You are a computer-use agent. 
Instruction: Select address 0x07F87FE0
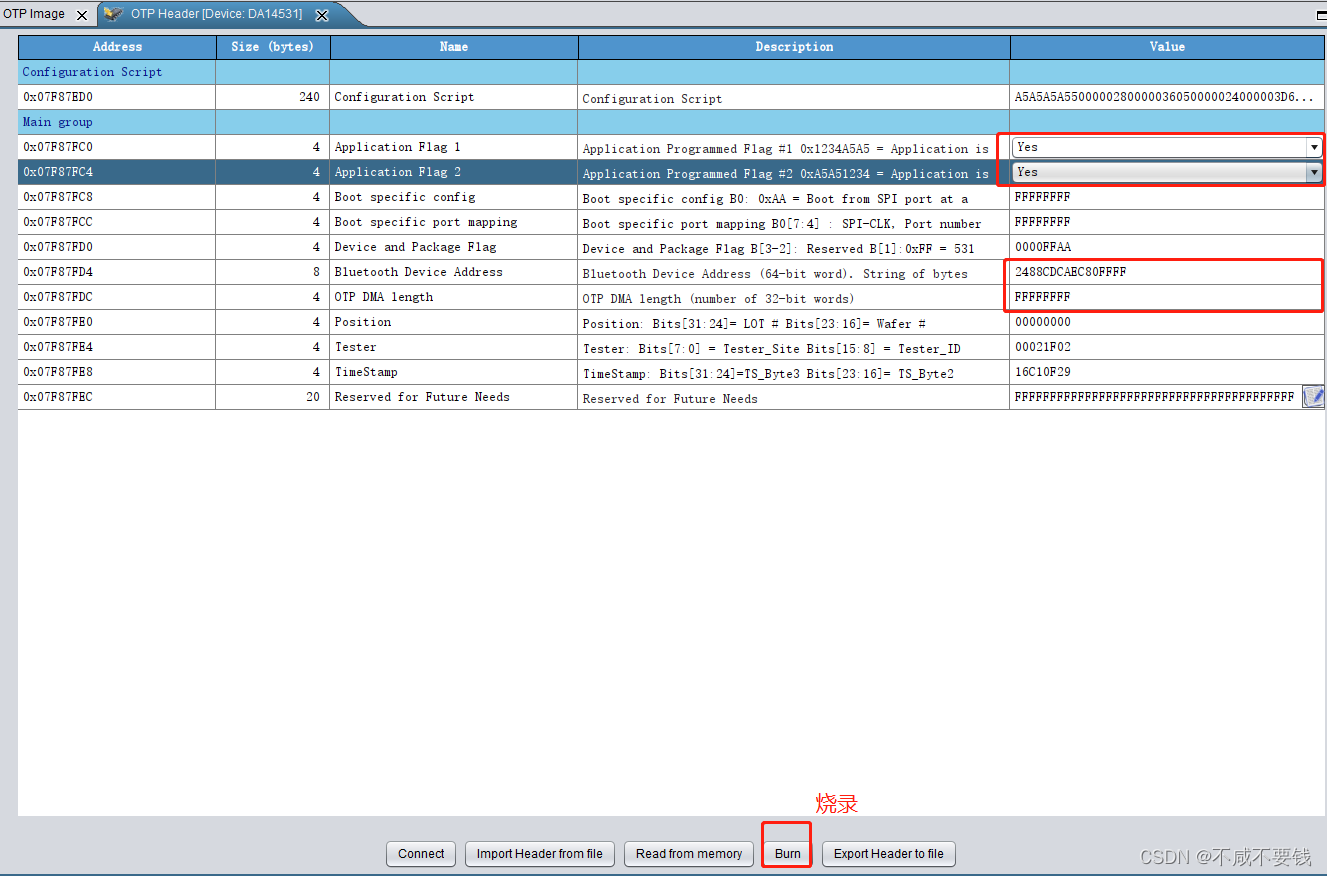click(117, 322)
